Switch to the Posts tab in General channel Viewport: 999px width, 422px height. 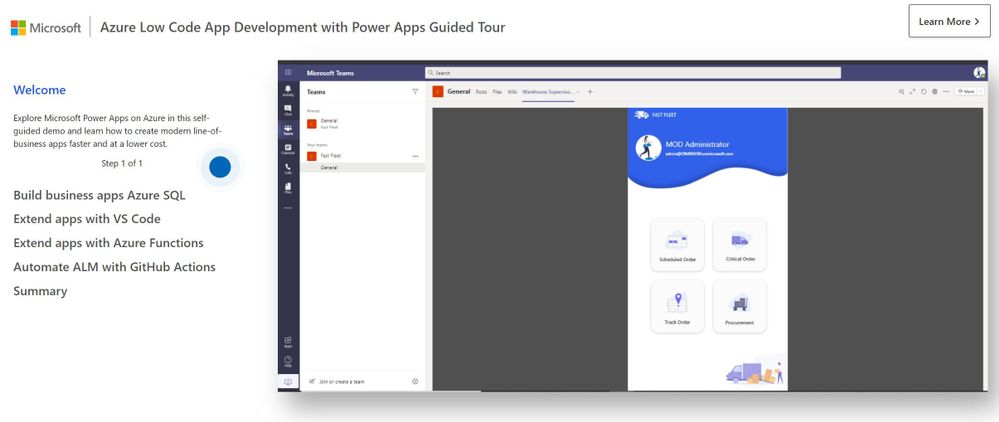[481, 92]
